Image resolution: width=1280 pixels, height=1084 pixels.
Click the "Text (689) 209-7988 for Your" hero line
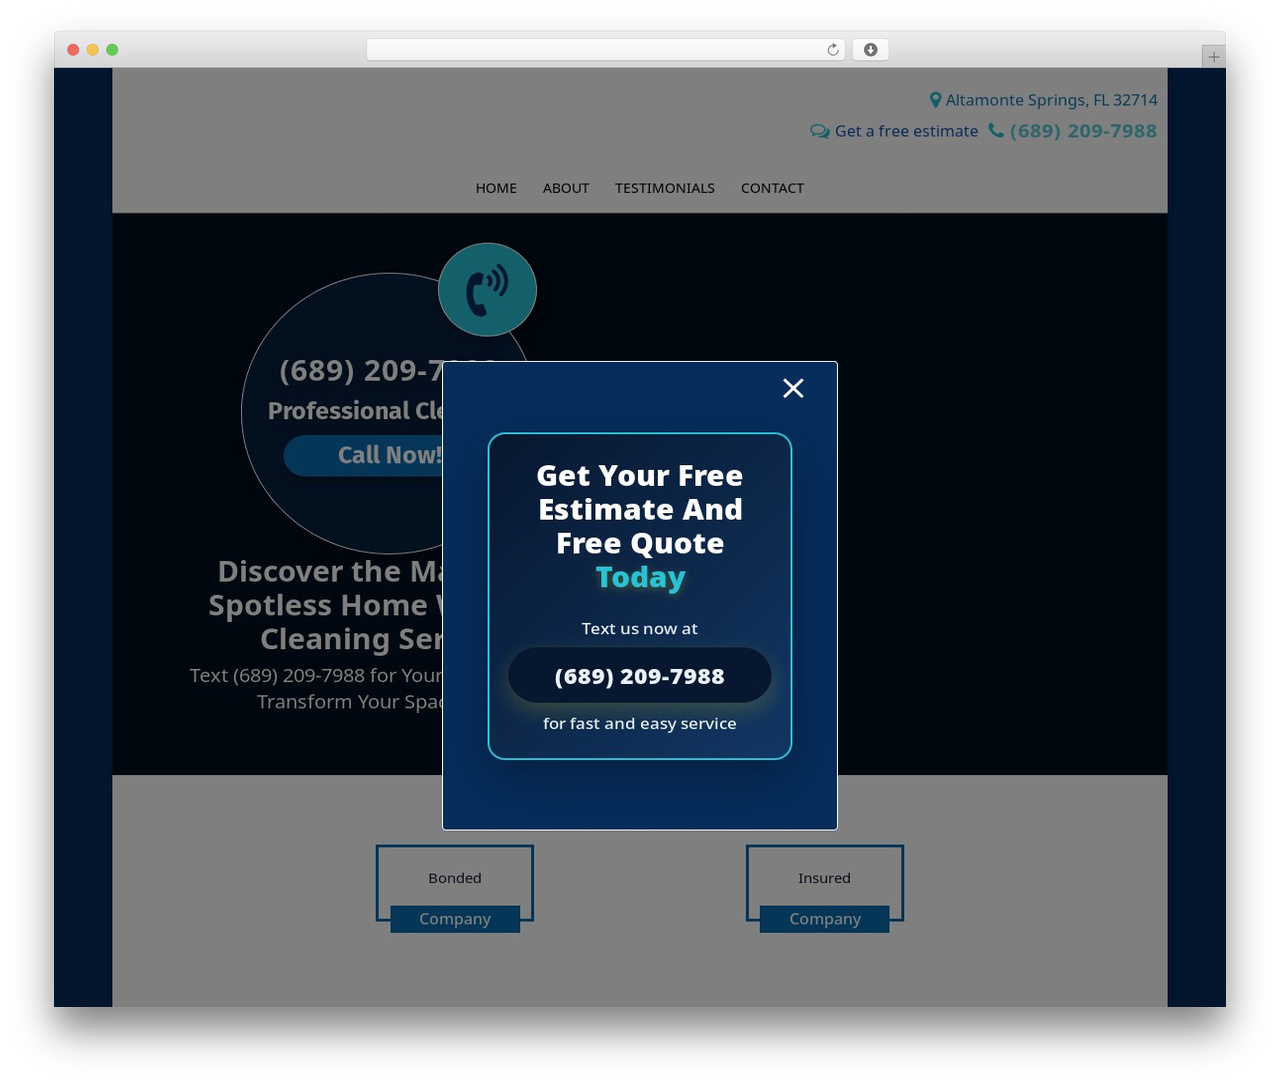[316, 676]
